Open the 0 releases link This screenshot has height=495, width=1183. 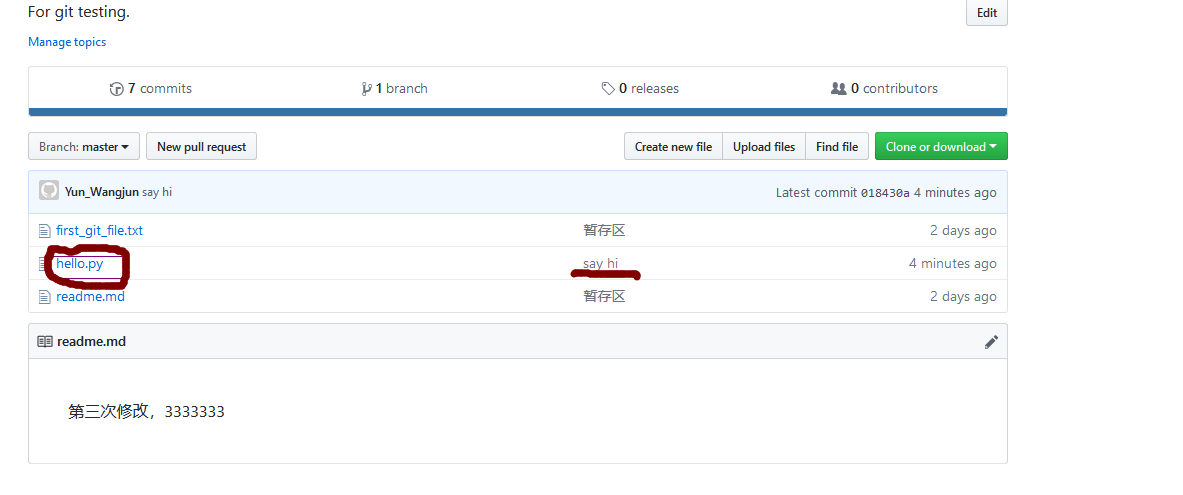649,88
